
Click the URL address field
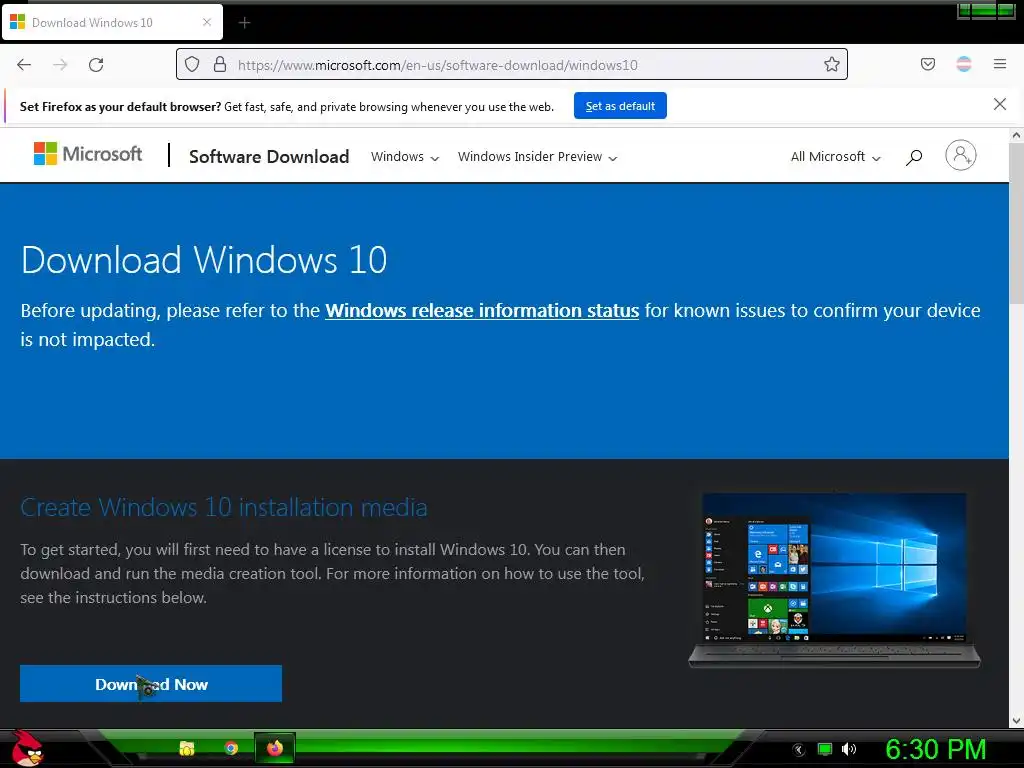coord(511,64)
